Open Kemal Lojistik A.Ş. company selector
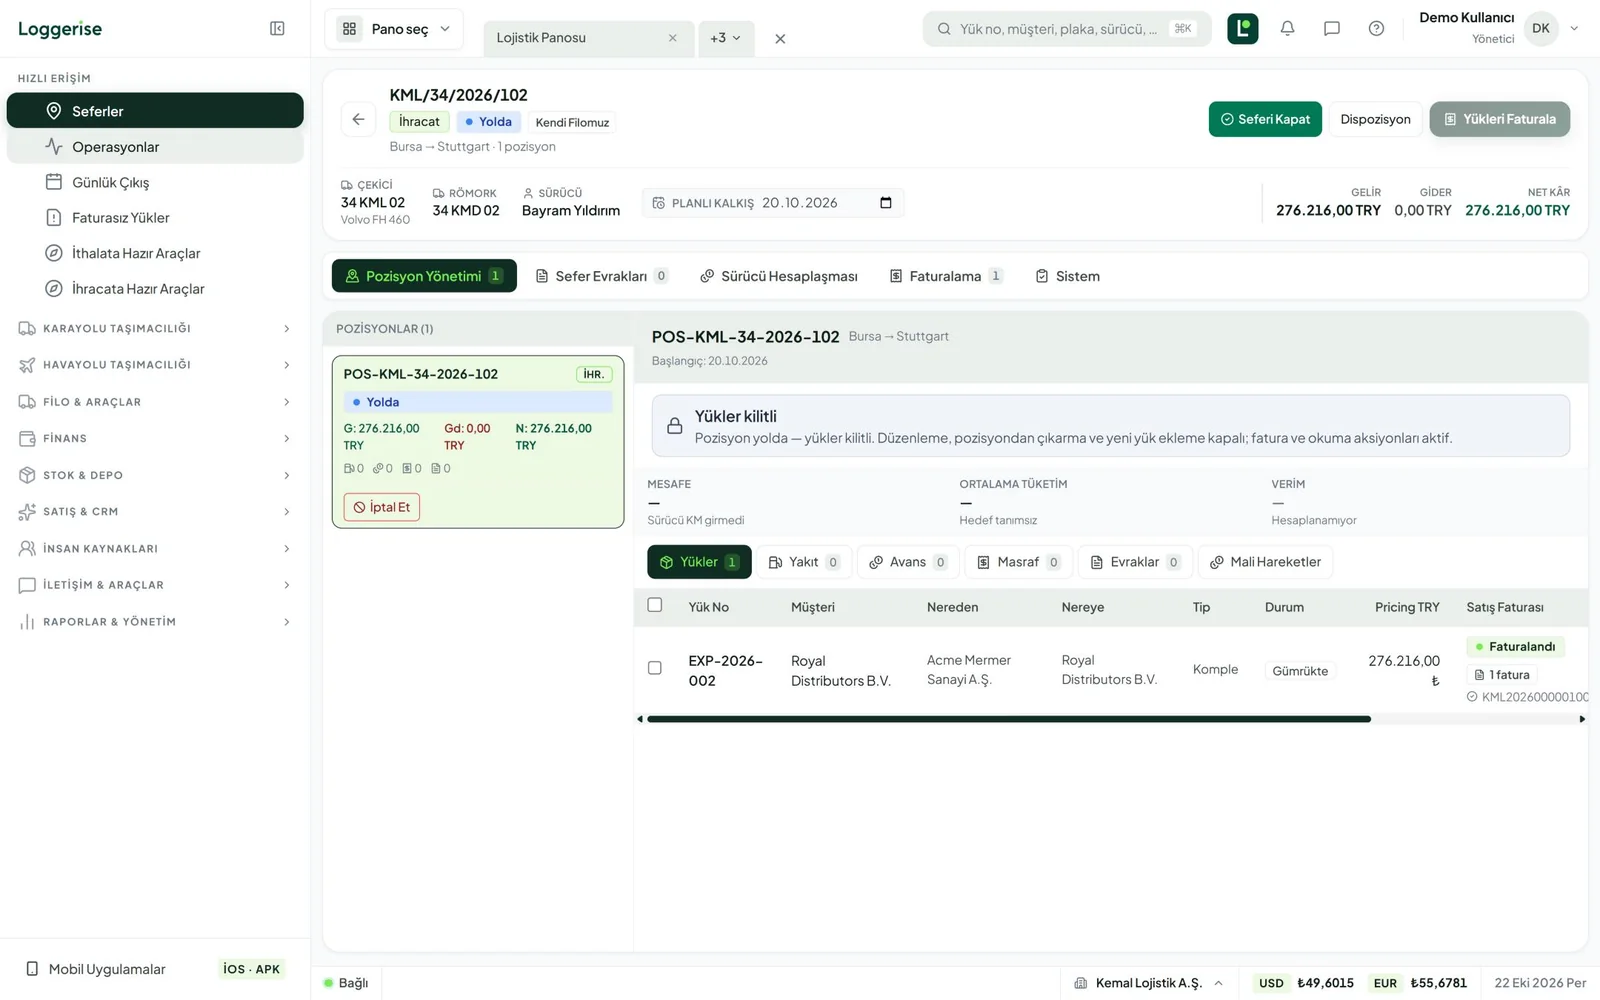 (1148, 983)
